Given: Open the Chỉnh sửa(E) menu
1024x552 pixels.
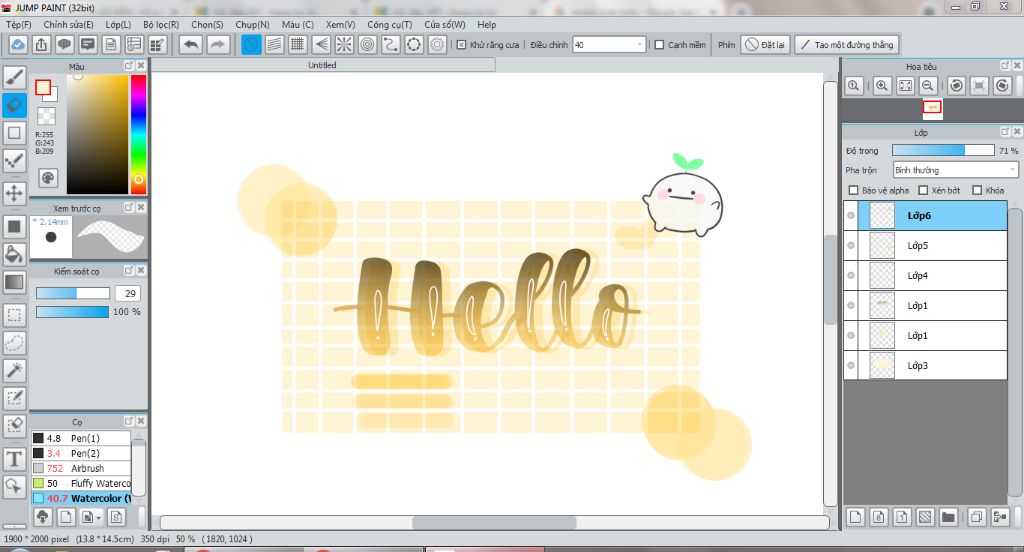Looking at the screenshot, I should pyautogui.click(x=68, y=24).
